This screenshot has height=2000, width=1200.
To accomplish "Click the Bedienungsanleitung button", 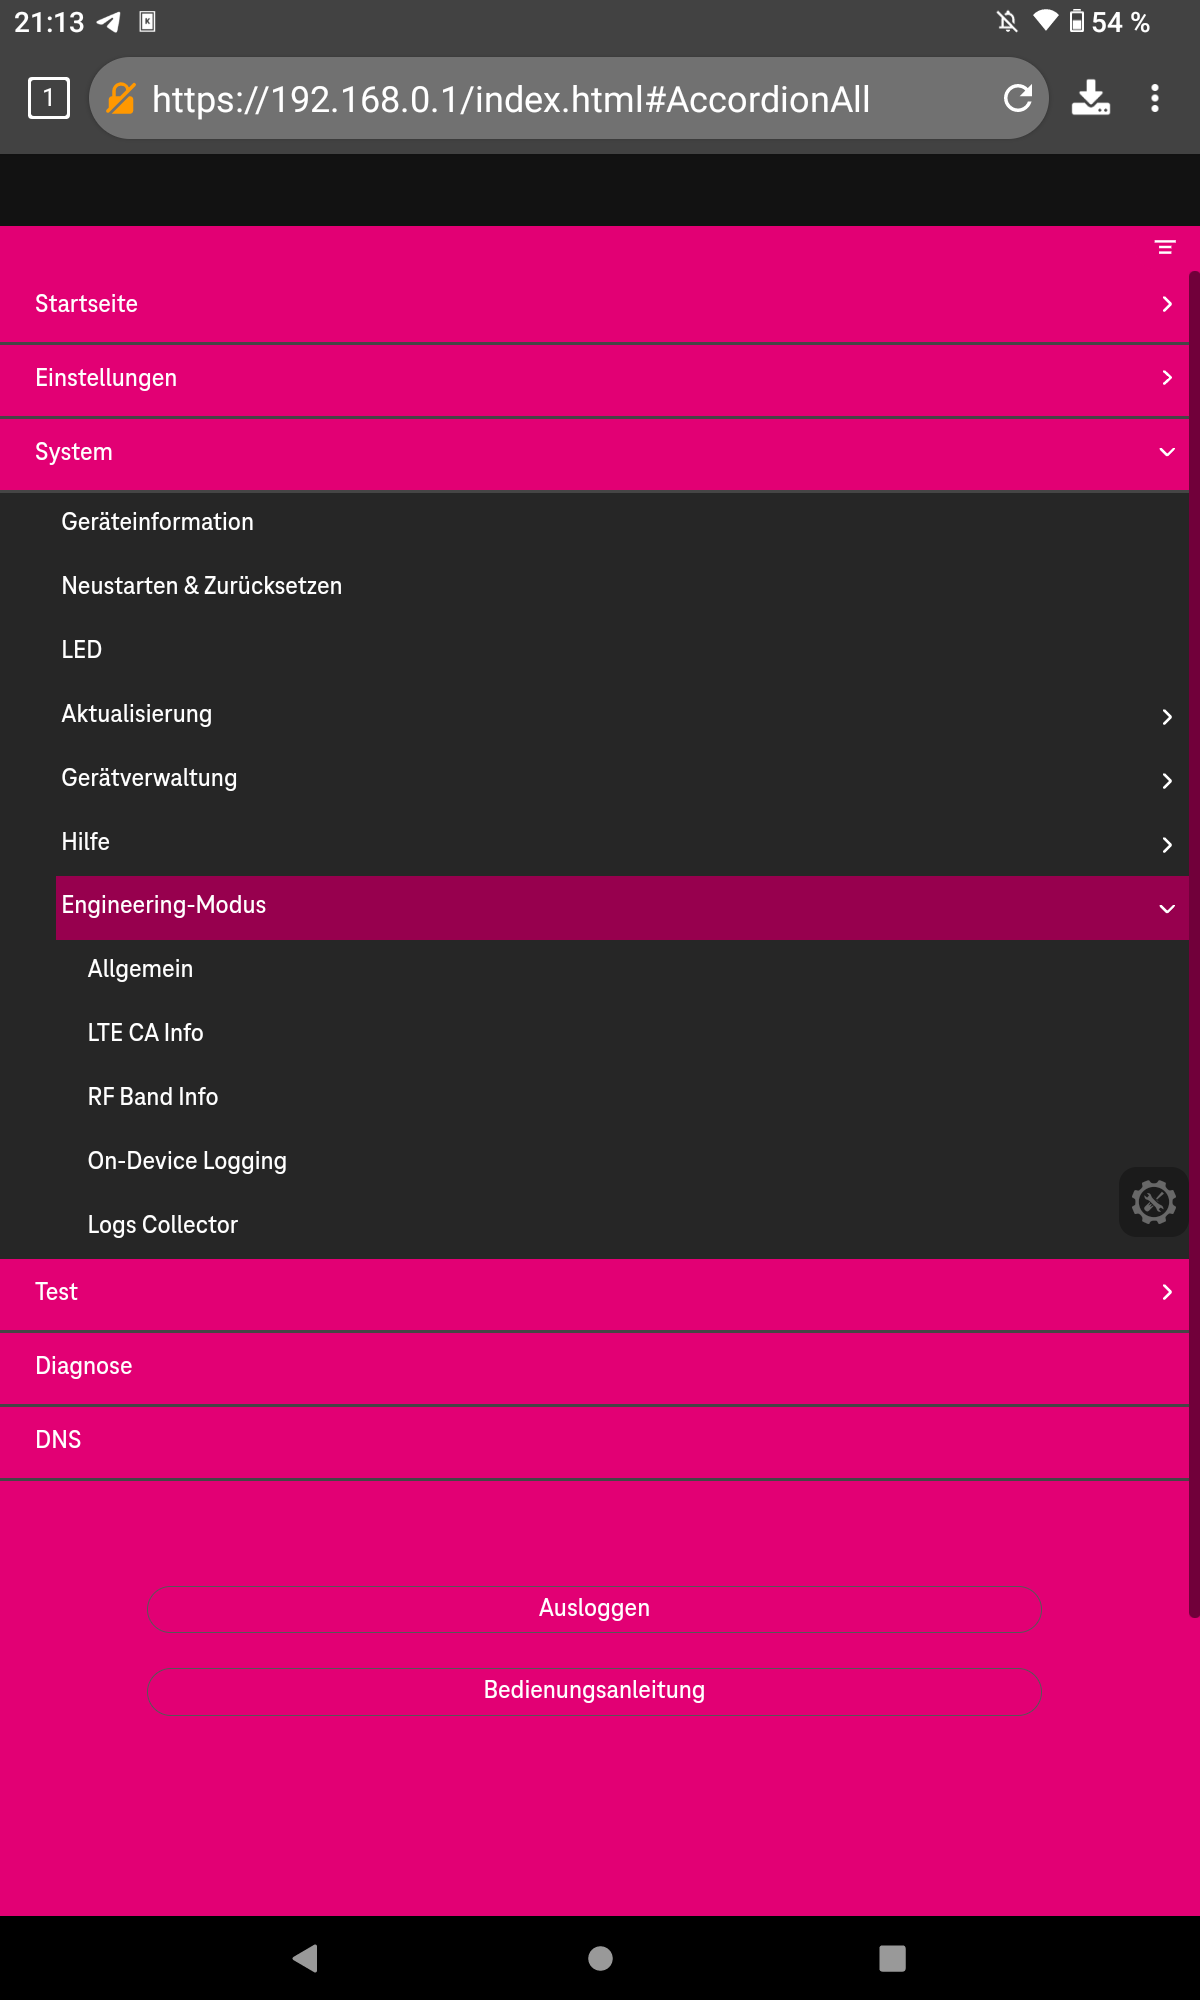I will pyautogui.click(x=594, y=1690).
